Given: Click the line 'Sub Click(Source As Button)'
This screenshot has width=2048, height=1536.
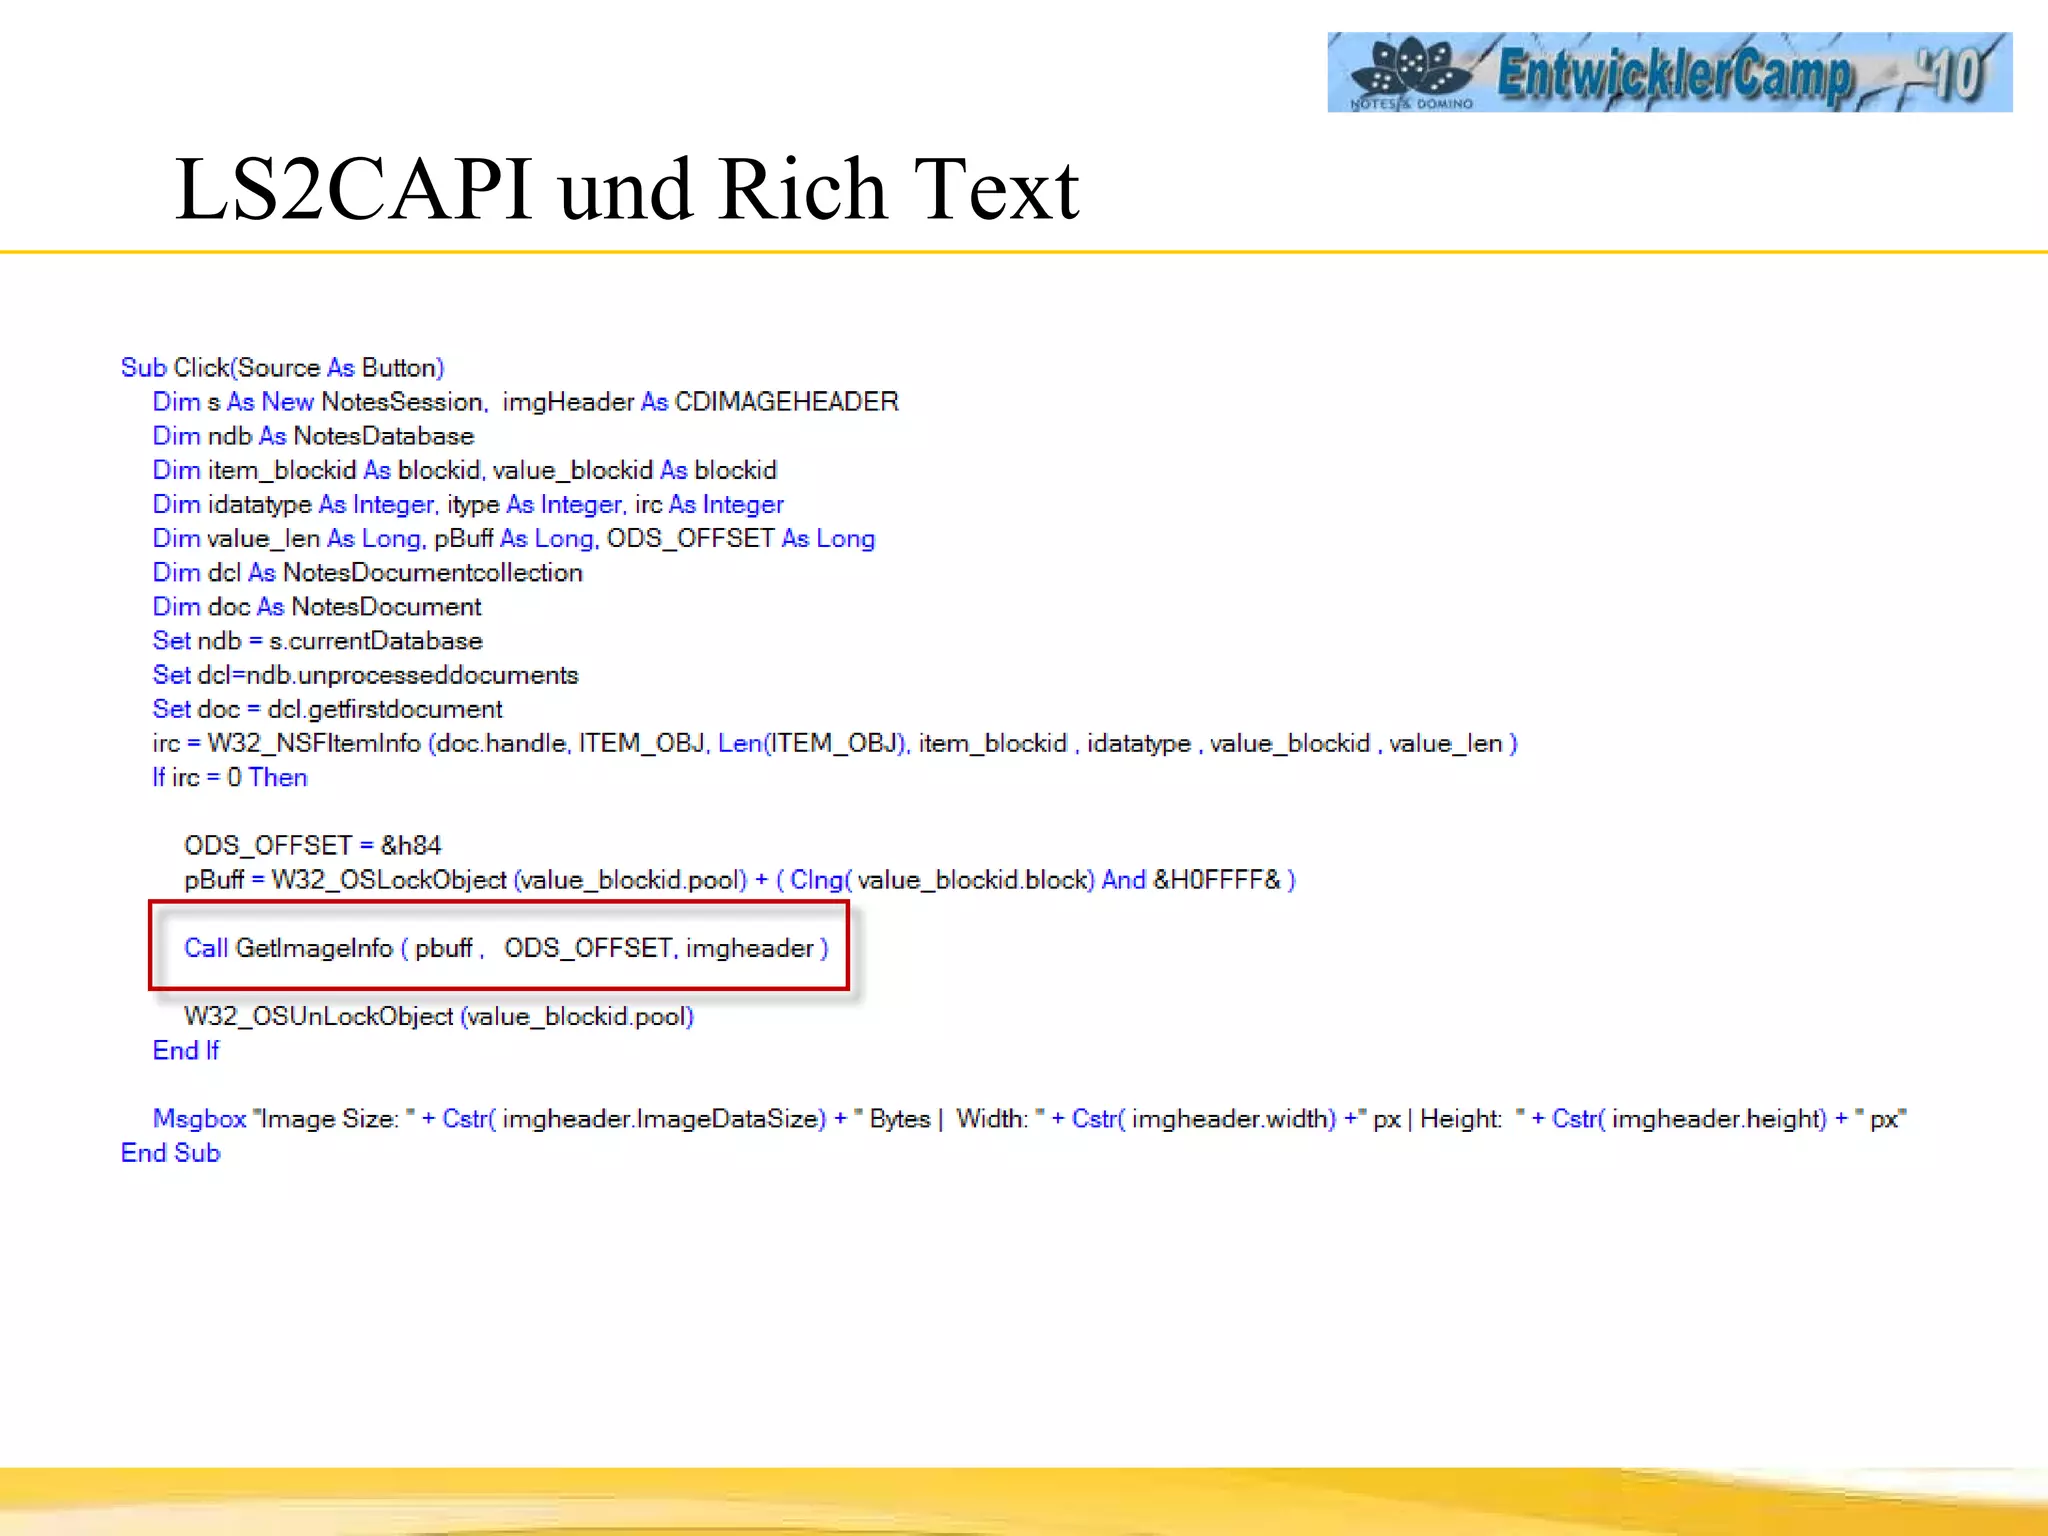Looking at the screenshot, I should coord(283,368).
